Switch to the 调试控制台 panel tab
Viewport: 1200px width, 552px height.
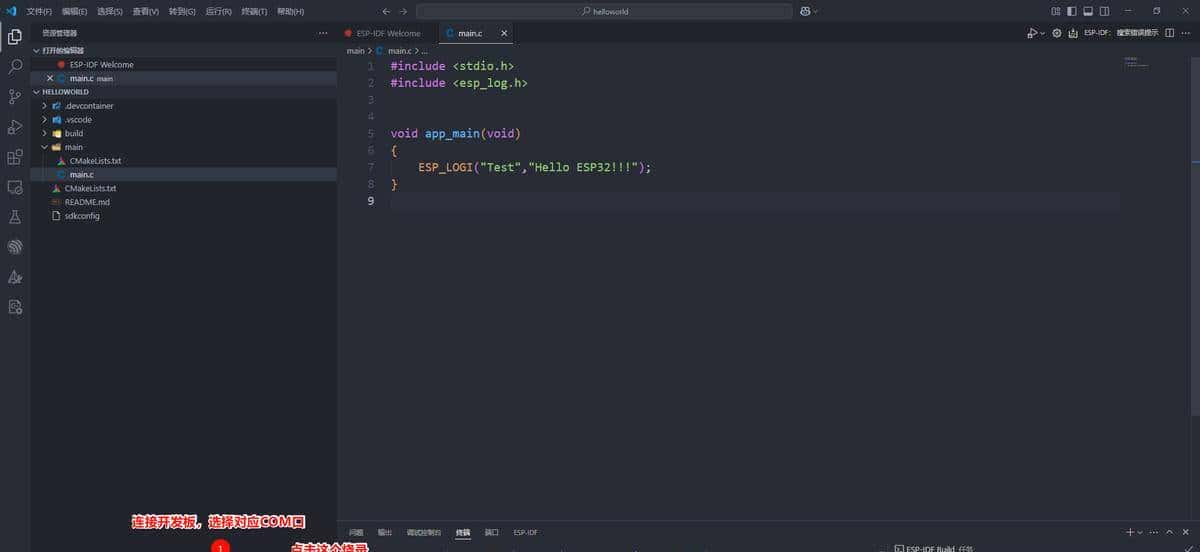tap(424, 532)
